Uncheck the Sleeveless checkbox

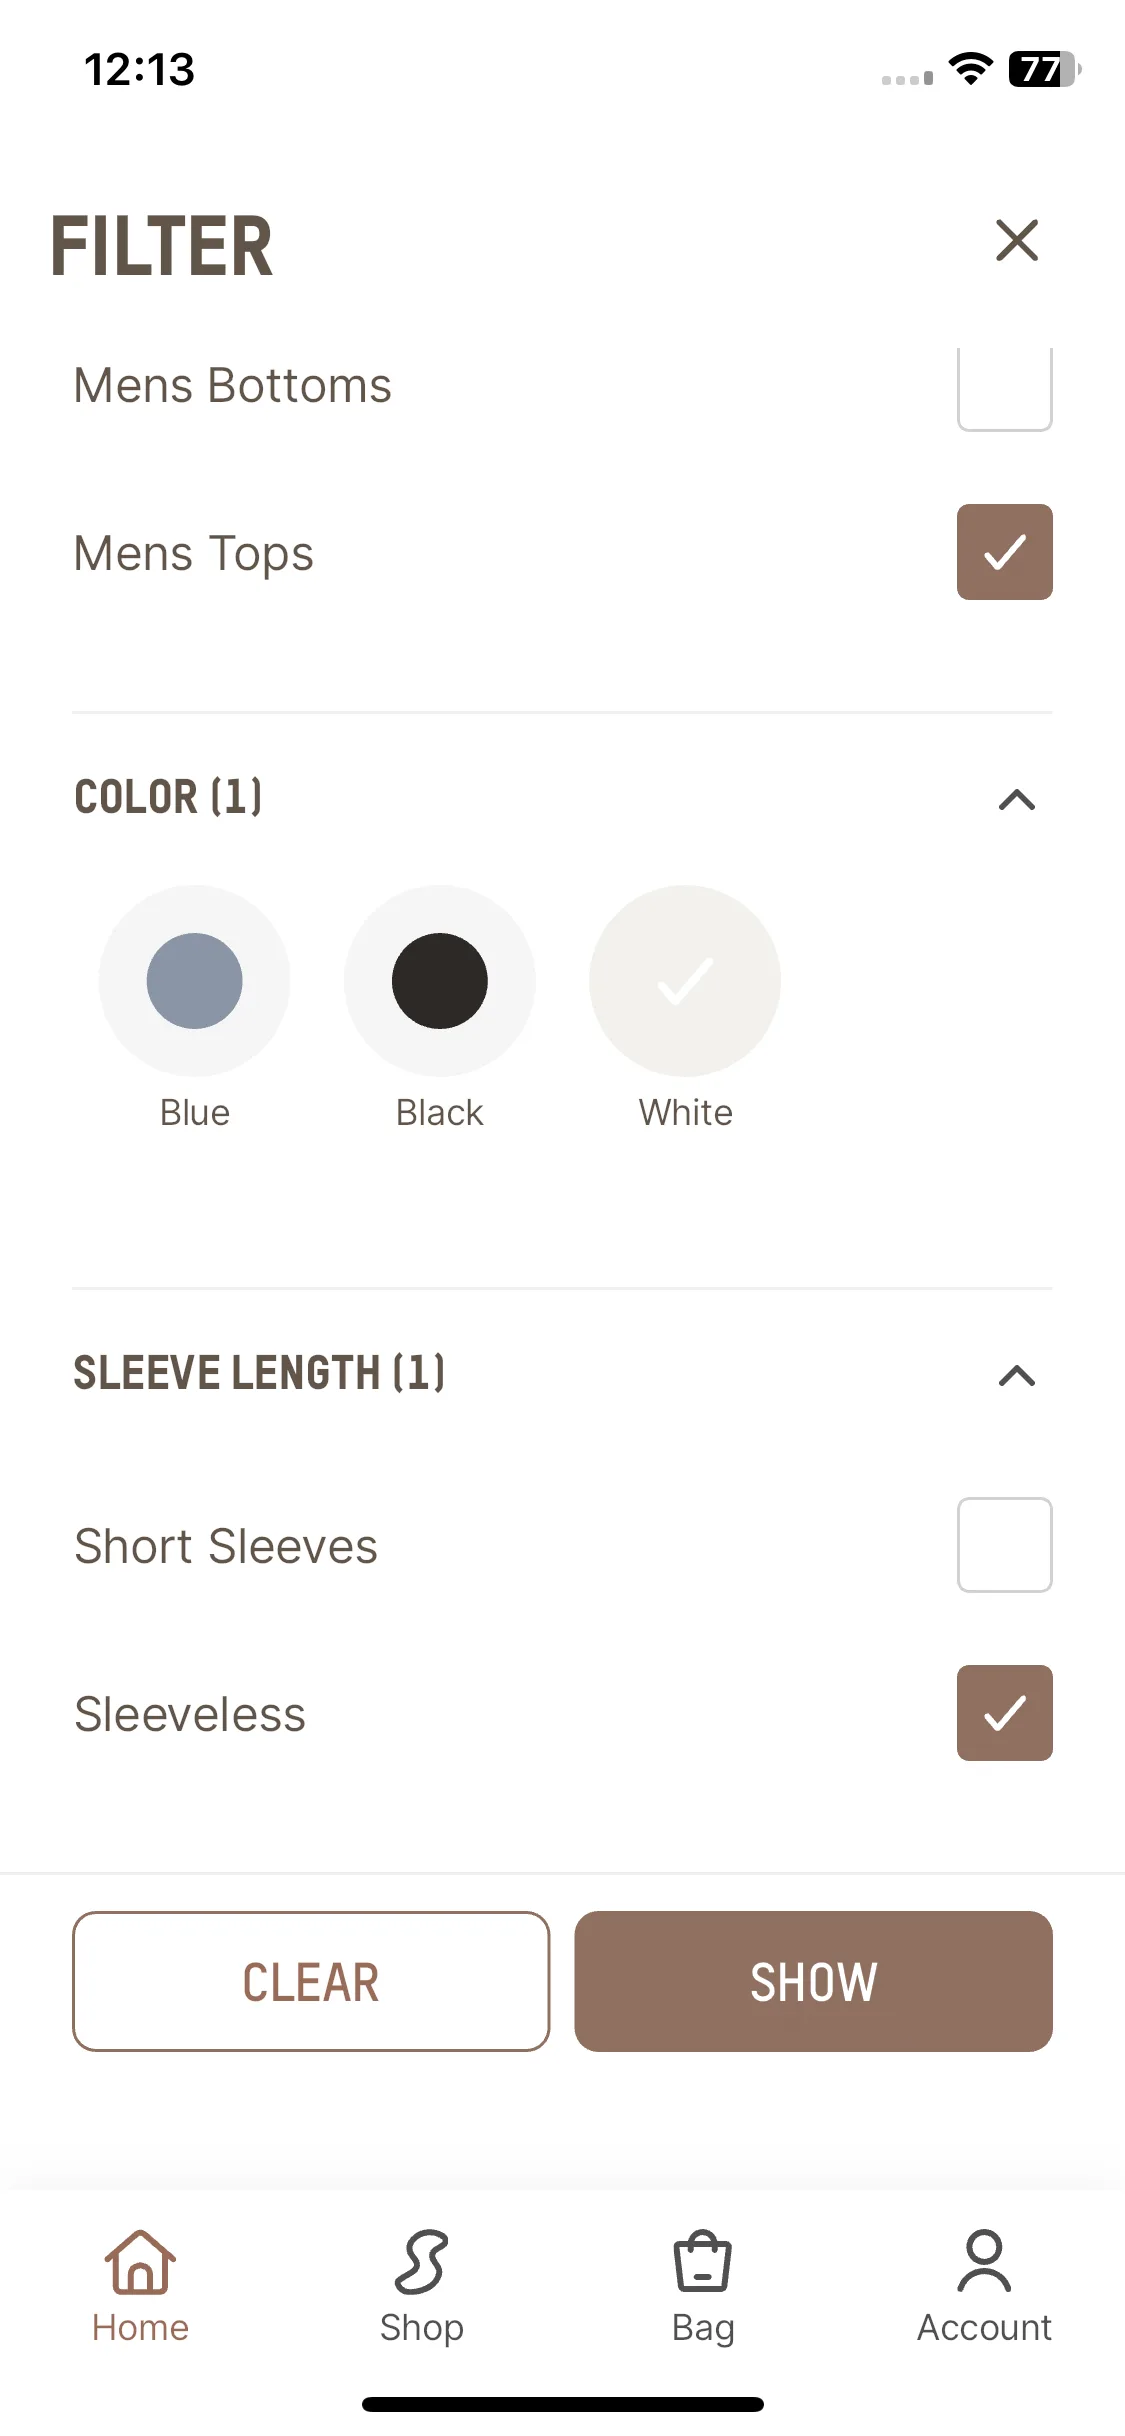point(1005,1713)
